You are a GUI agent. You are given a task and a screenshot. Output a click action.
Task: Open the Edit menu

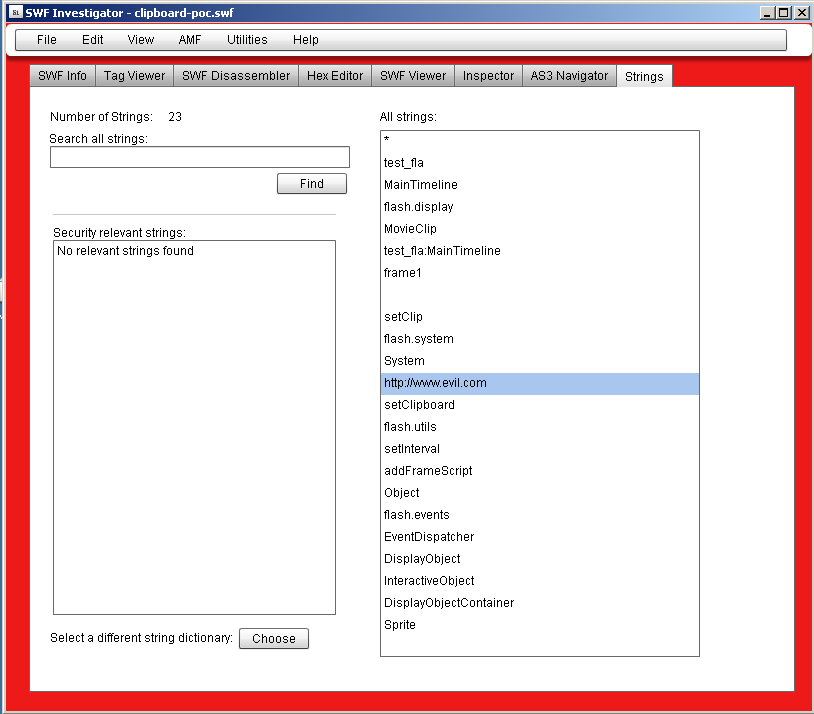pos(93,40)
